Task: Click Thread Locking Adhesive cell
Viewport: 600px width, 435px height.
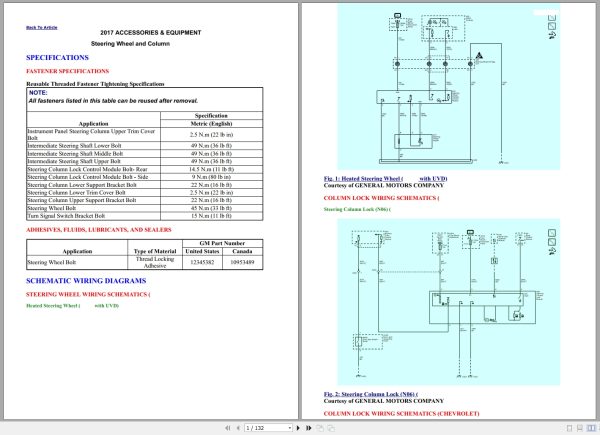Action: (x=155, y=262)
